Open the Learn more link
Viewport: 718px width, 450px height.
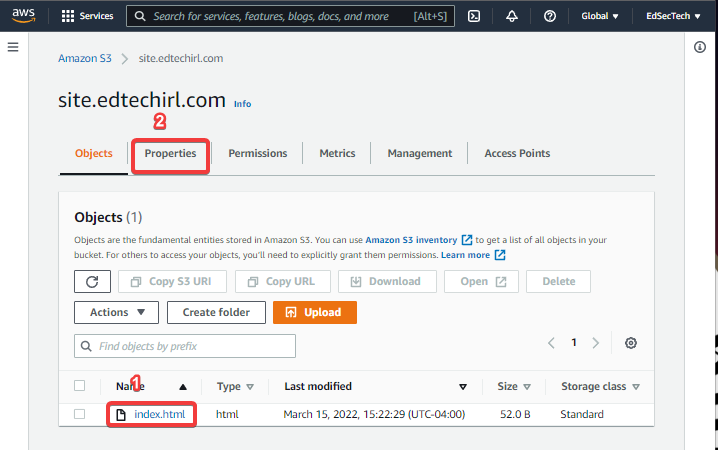tap(465, 255)
